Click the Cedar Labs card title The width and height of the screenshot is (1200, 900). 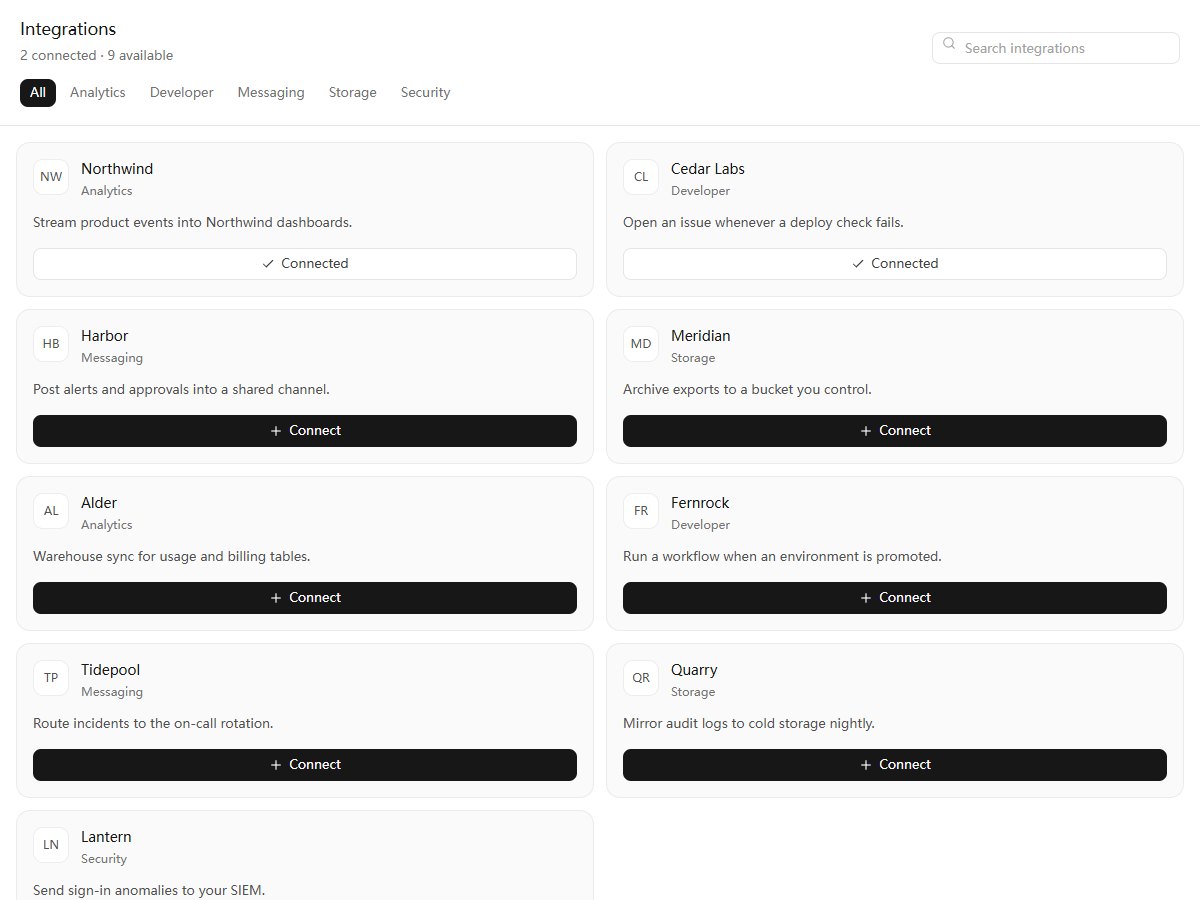pyautogui.click(x=708, y=169)
